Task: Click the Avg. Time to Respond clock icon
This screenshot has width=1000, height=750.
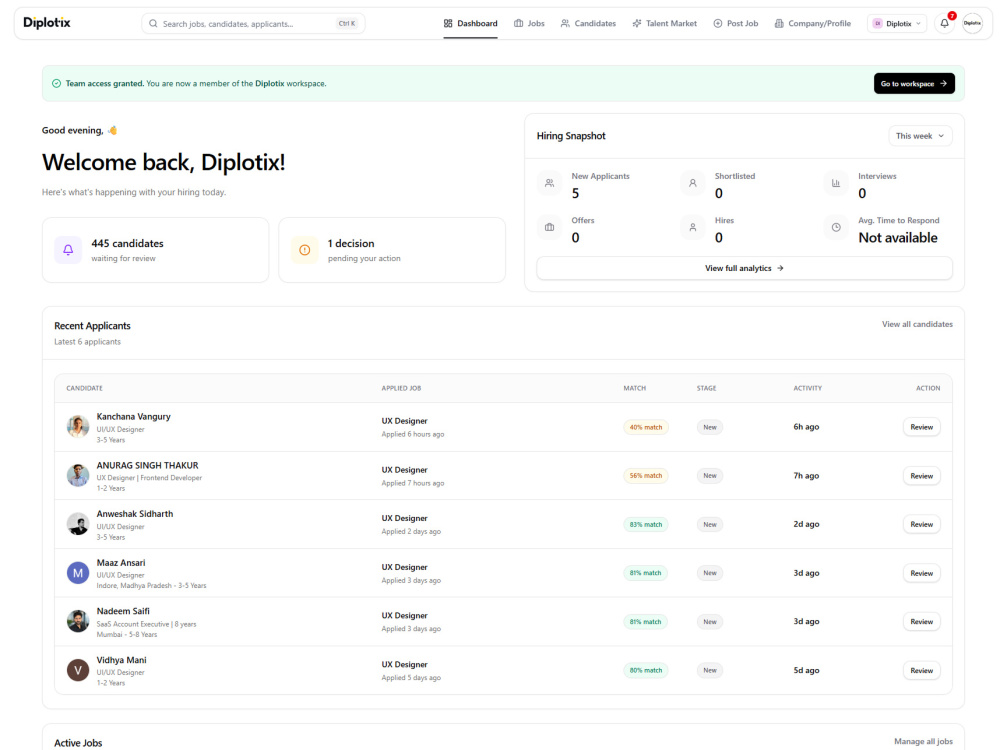Action: [835, 228]
